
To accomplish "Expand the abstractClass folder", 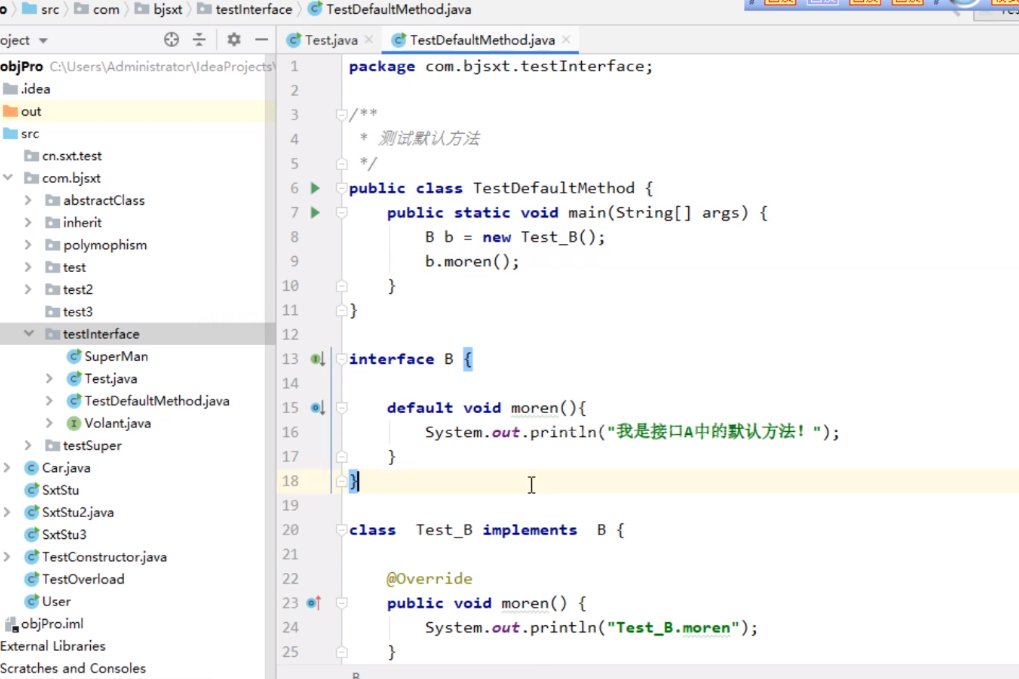I will coord(28,200).
